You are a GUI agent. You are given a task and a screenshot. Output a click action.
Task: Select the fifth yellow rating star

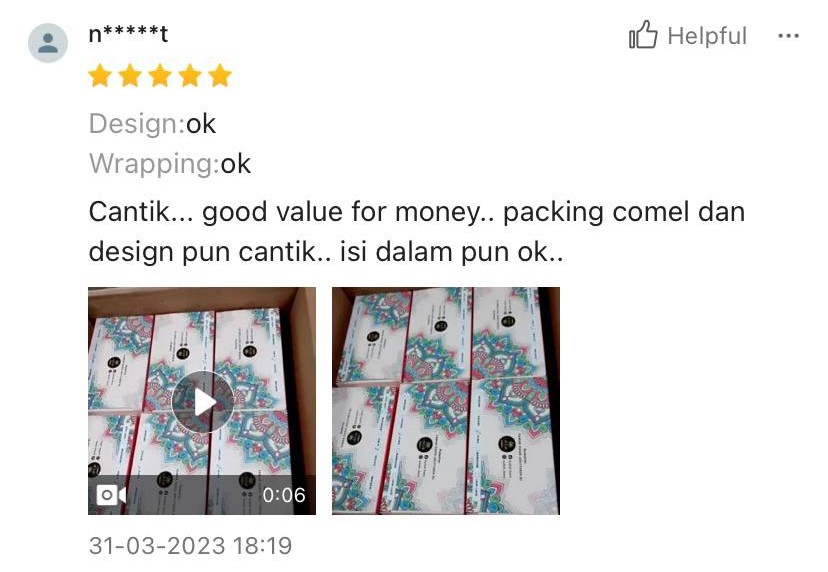click(220, 76)
